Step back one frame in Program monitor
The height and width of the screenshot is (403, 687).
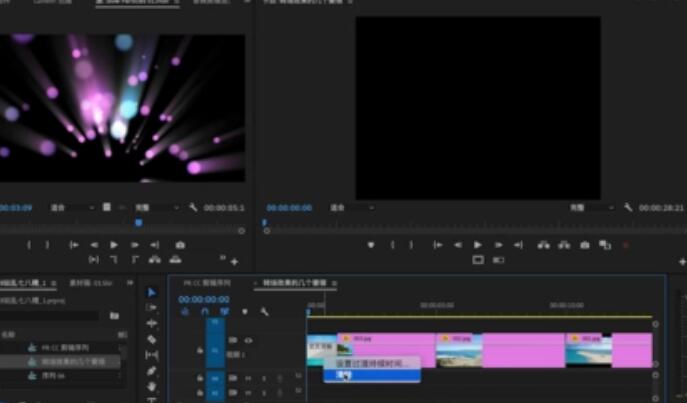coord(458,245)
